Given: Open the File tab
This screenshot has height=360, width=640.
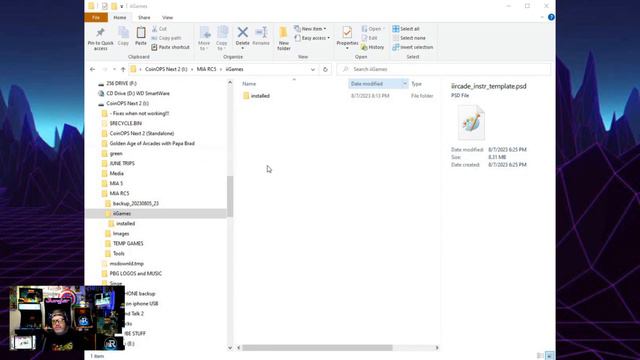Looking at the screenshot, I should pyautogui.click(x=96, y=18).
